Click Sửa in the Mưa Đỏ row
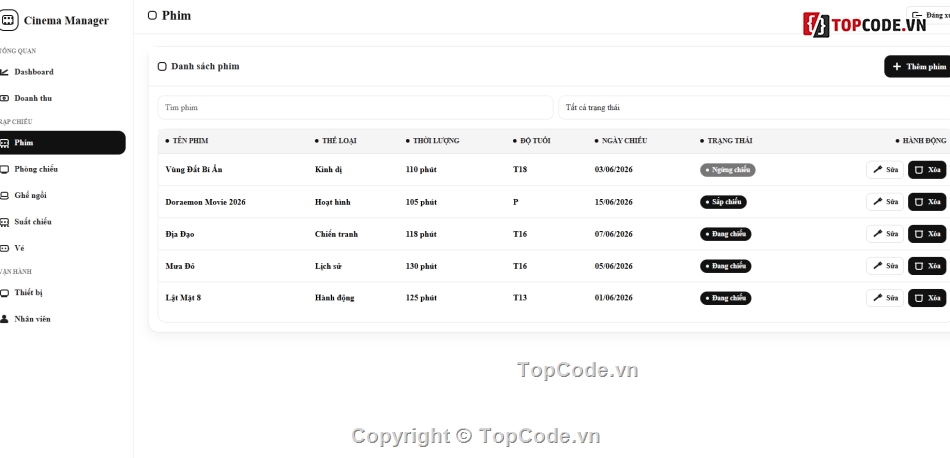 click(885, 266)
